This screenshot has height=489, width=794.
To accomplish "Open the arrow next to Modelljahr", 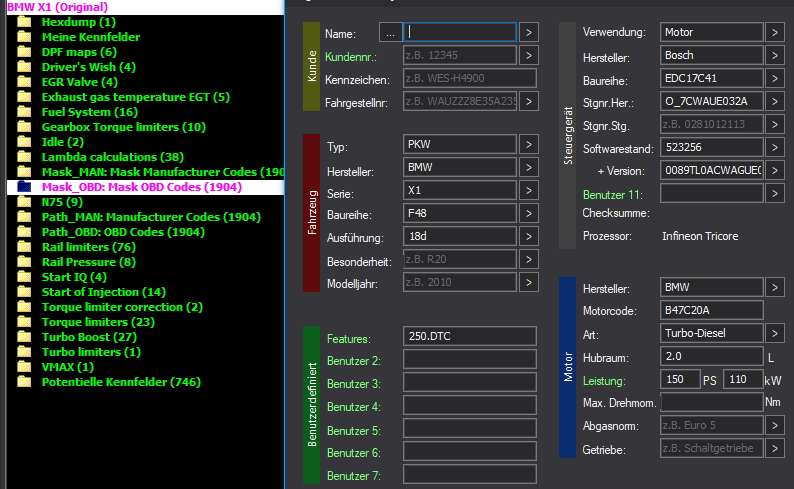I will [x=529, y=282].
